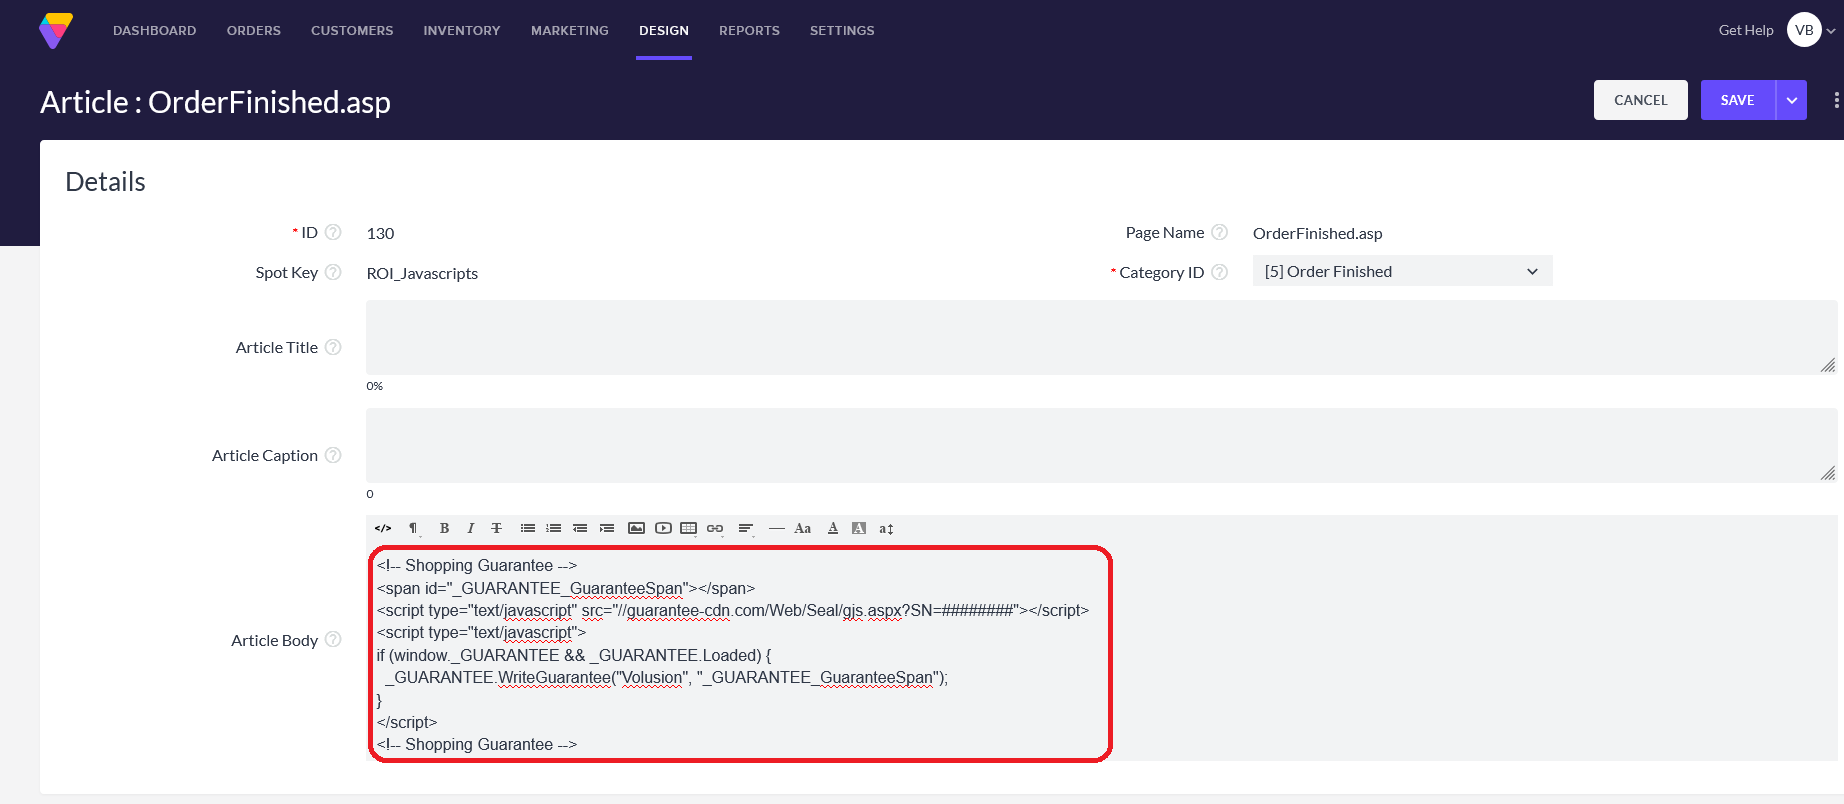Insert a numbered list
Screen dimensions: 1844x804
coord(554,528)
